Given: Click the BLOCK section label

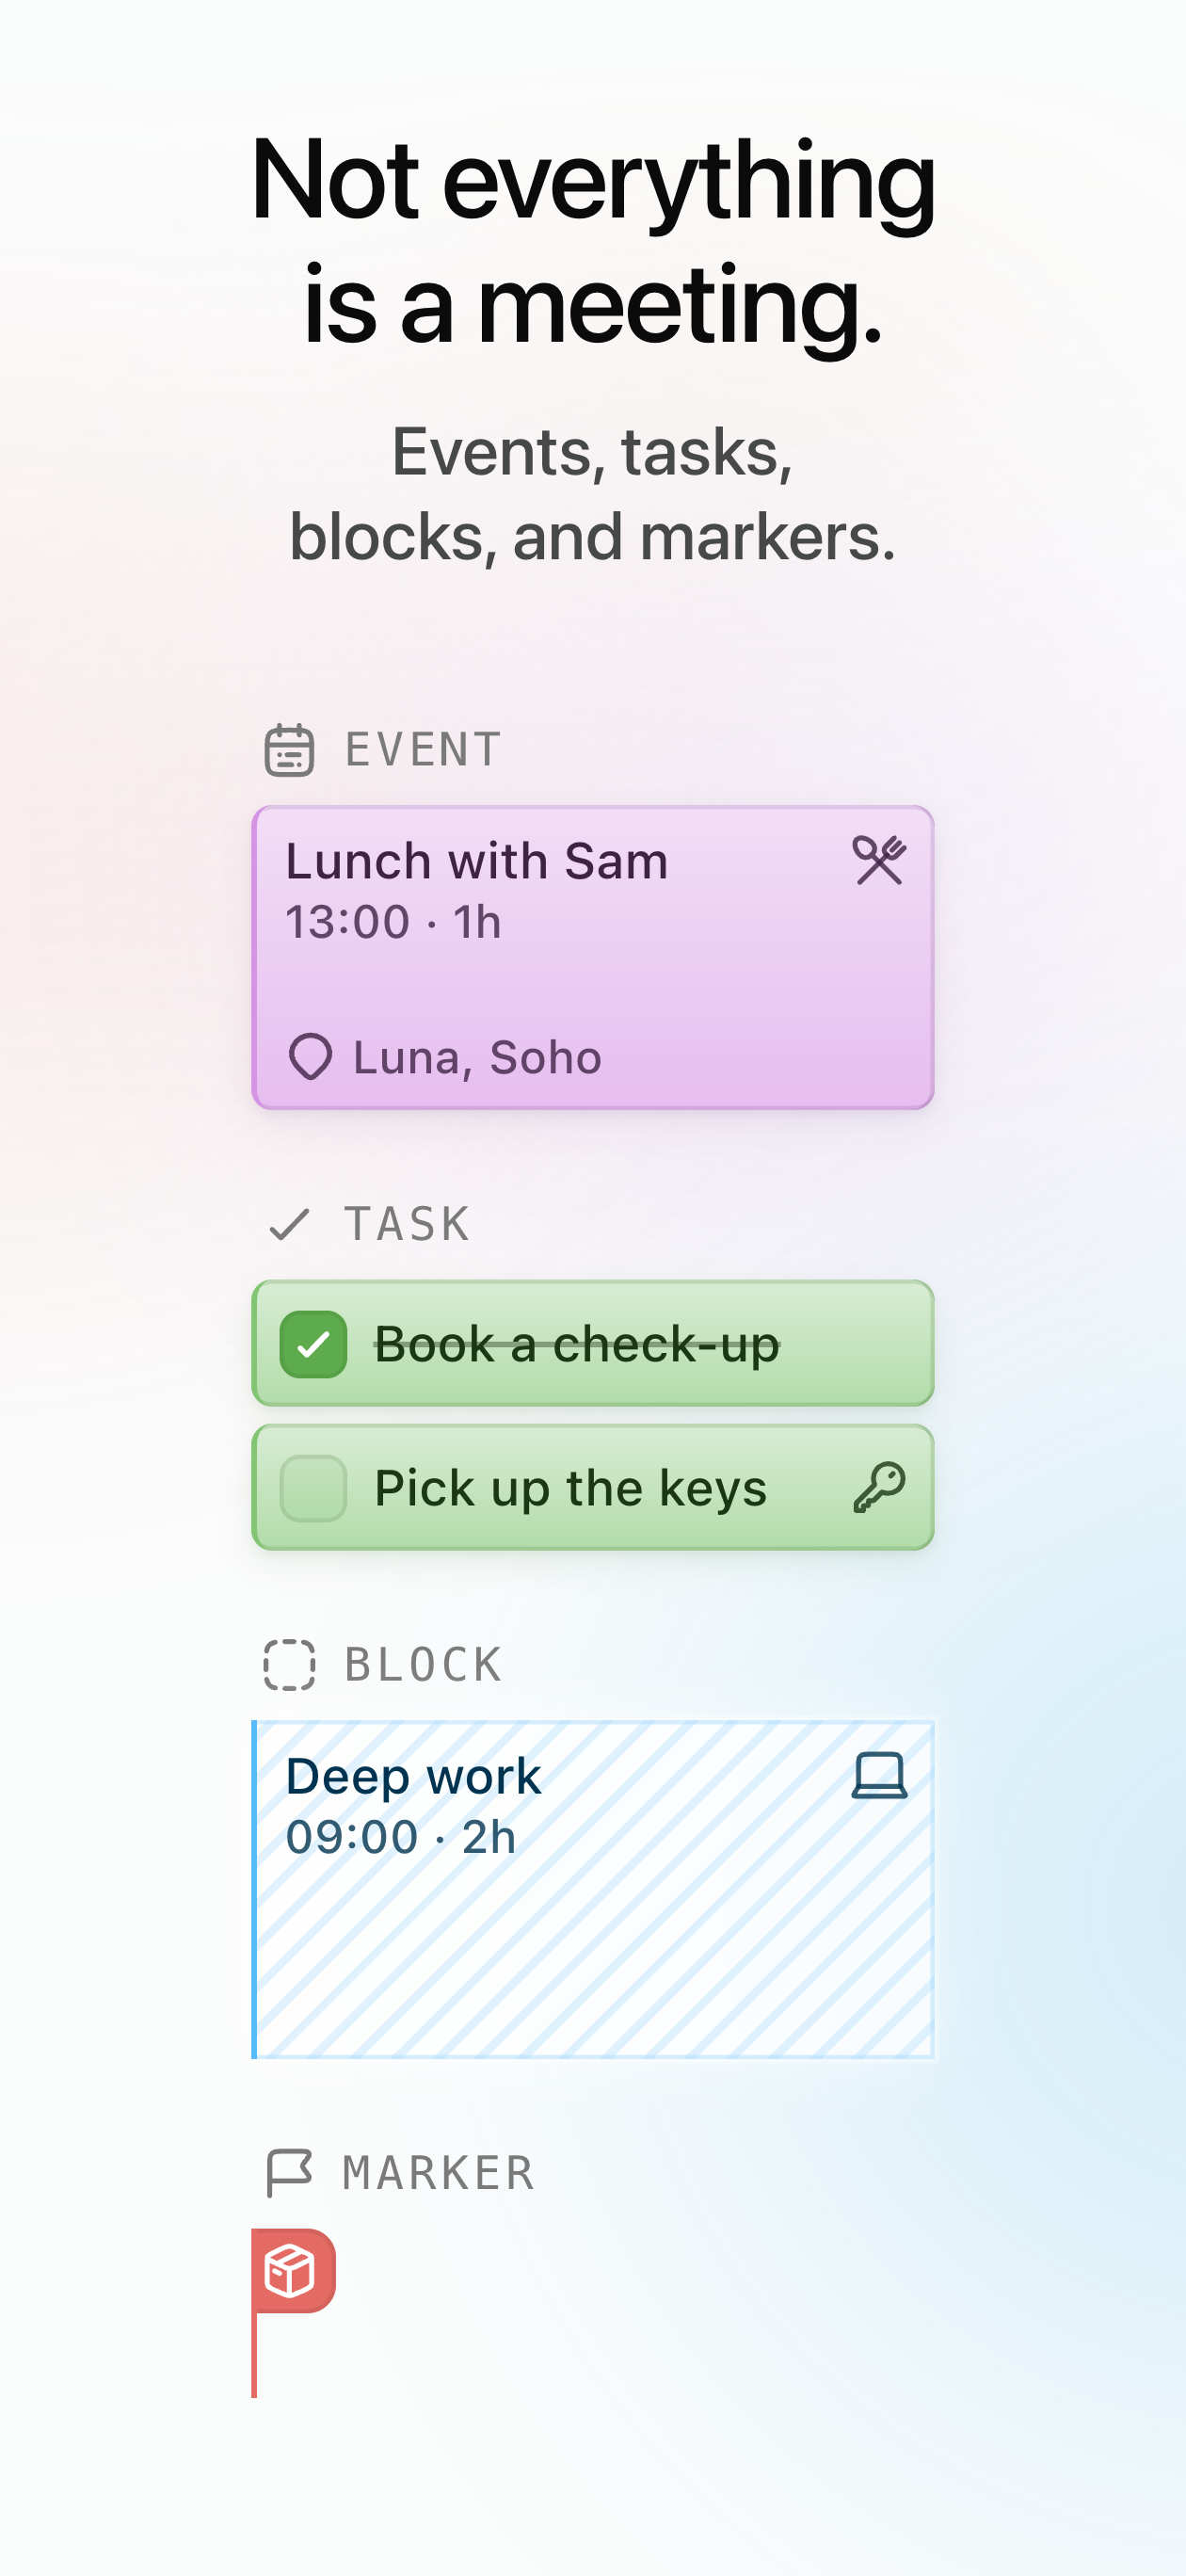Looking at the screenshot, I should tap(424, 1665).
